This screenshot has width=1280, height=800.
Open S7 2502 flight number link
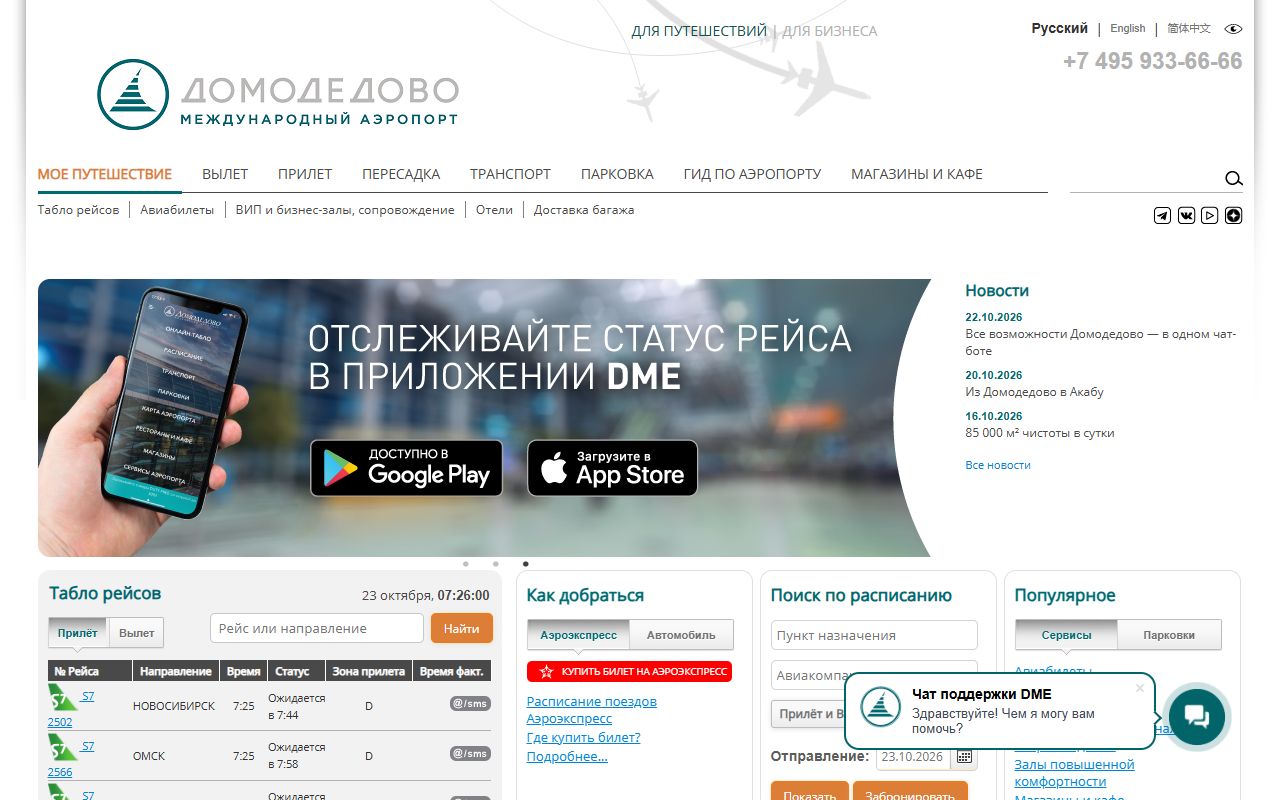[x=72, y=707]
